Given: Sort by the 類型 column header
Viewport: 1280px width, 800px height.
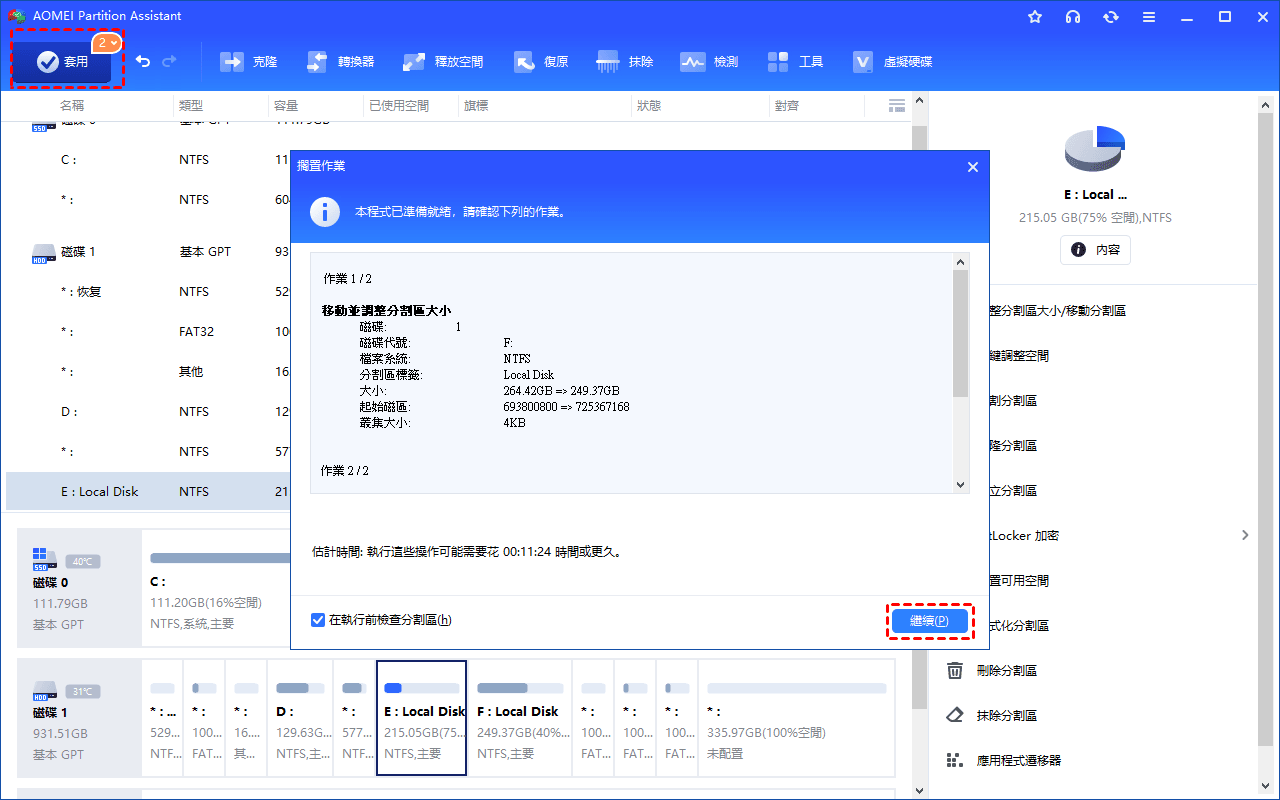Looking at the screenshot, I should (191, 105).
